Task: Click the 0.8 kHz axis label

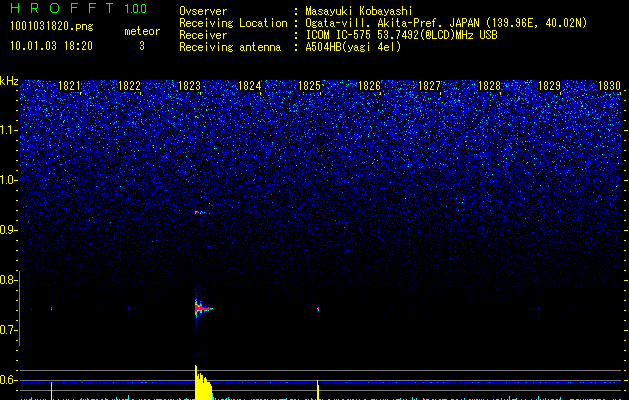Action: click(x=8, y=280)
